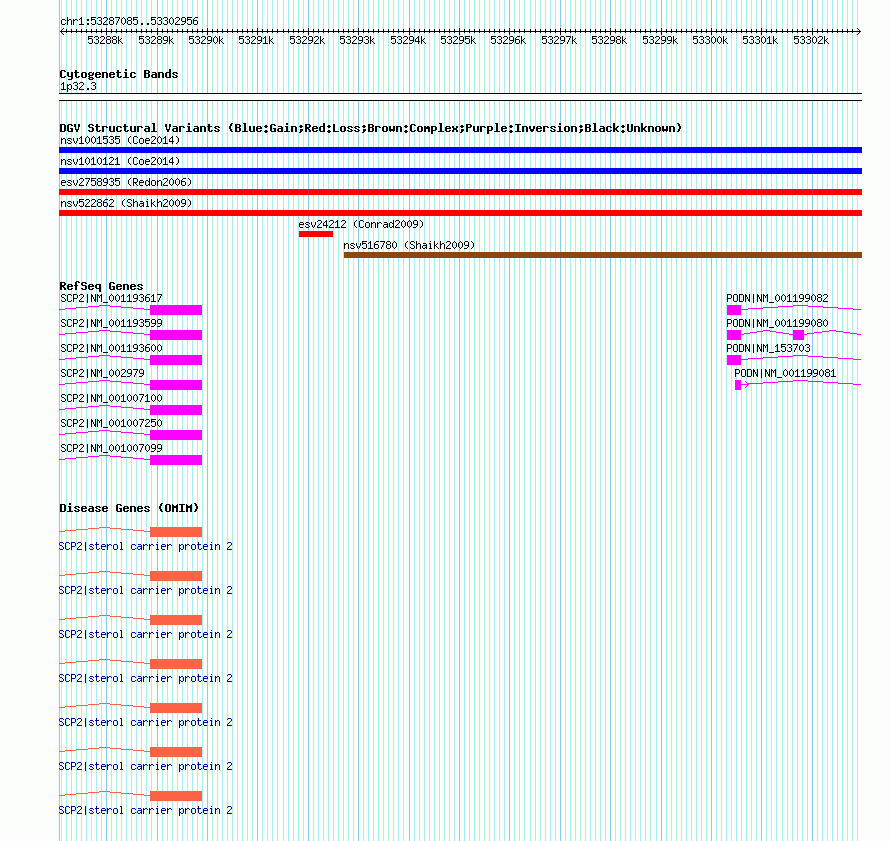Click the DGV Structural Variants track title

click(x=371, y=128)
